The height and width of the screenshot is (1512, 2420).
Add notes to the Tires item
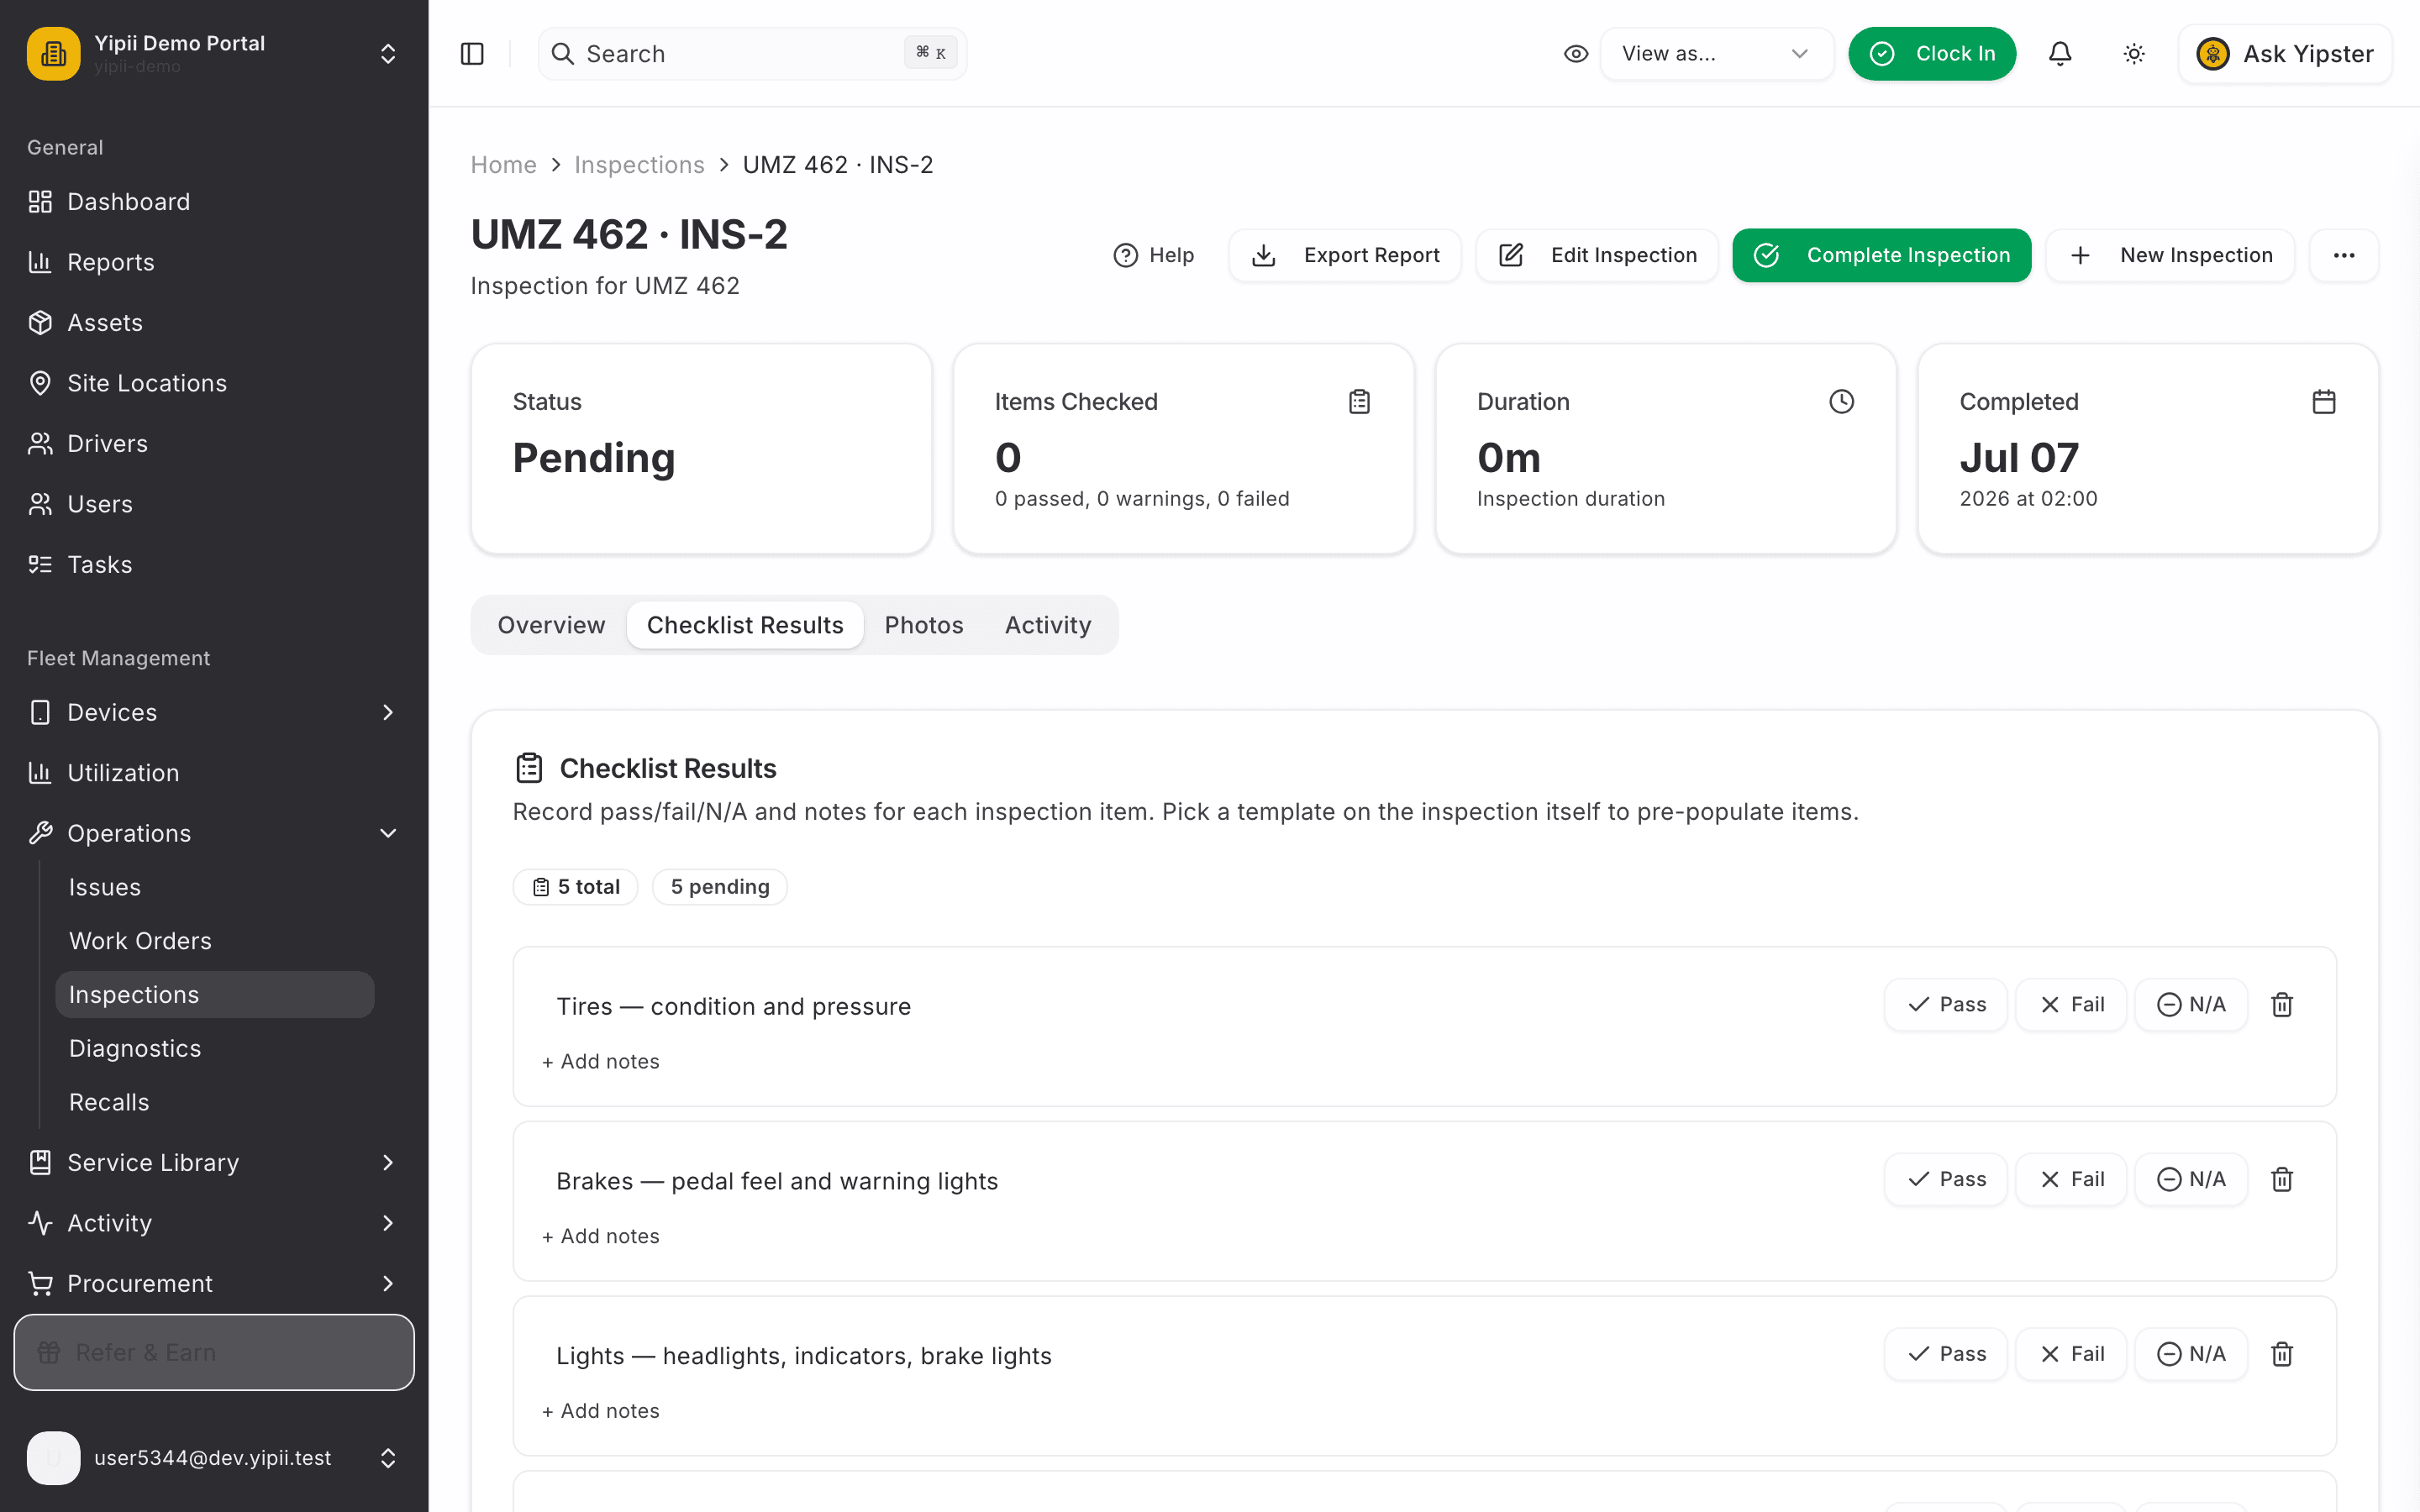(x=601, y=1062)
